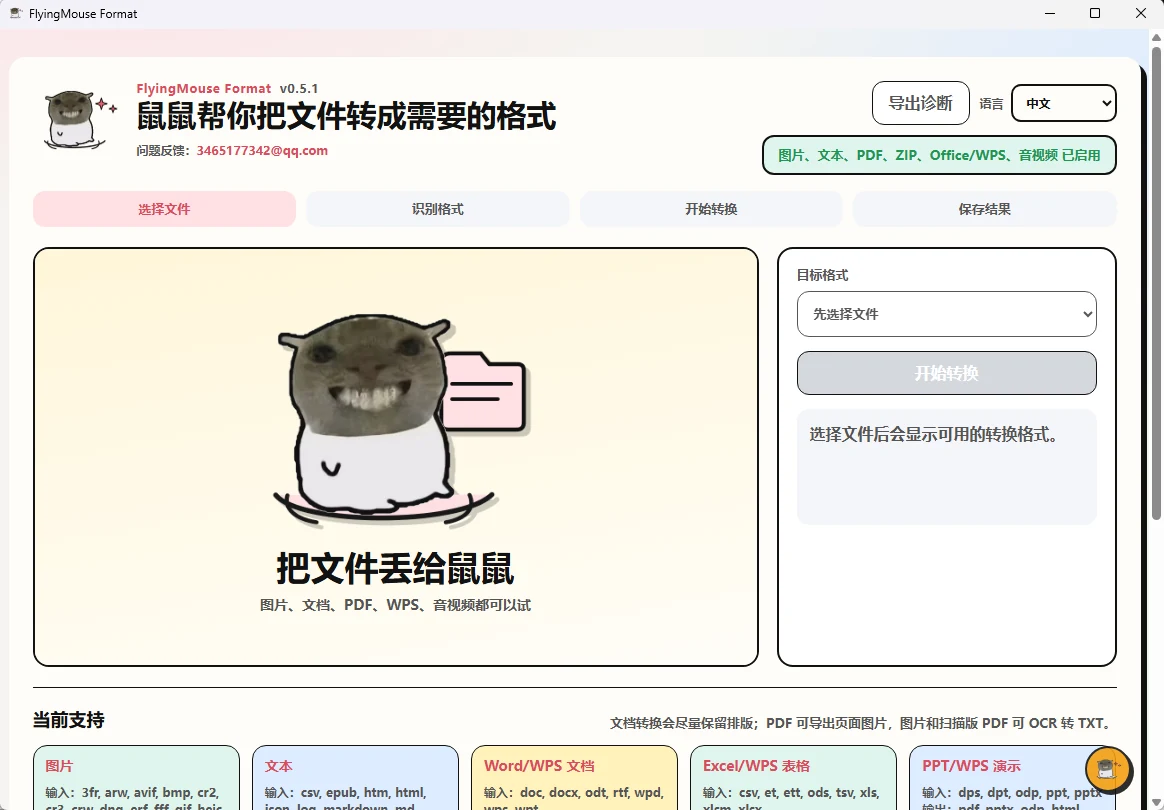
Task: Click the floating hamster button at bottom right
Action: point(1108,769)
